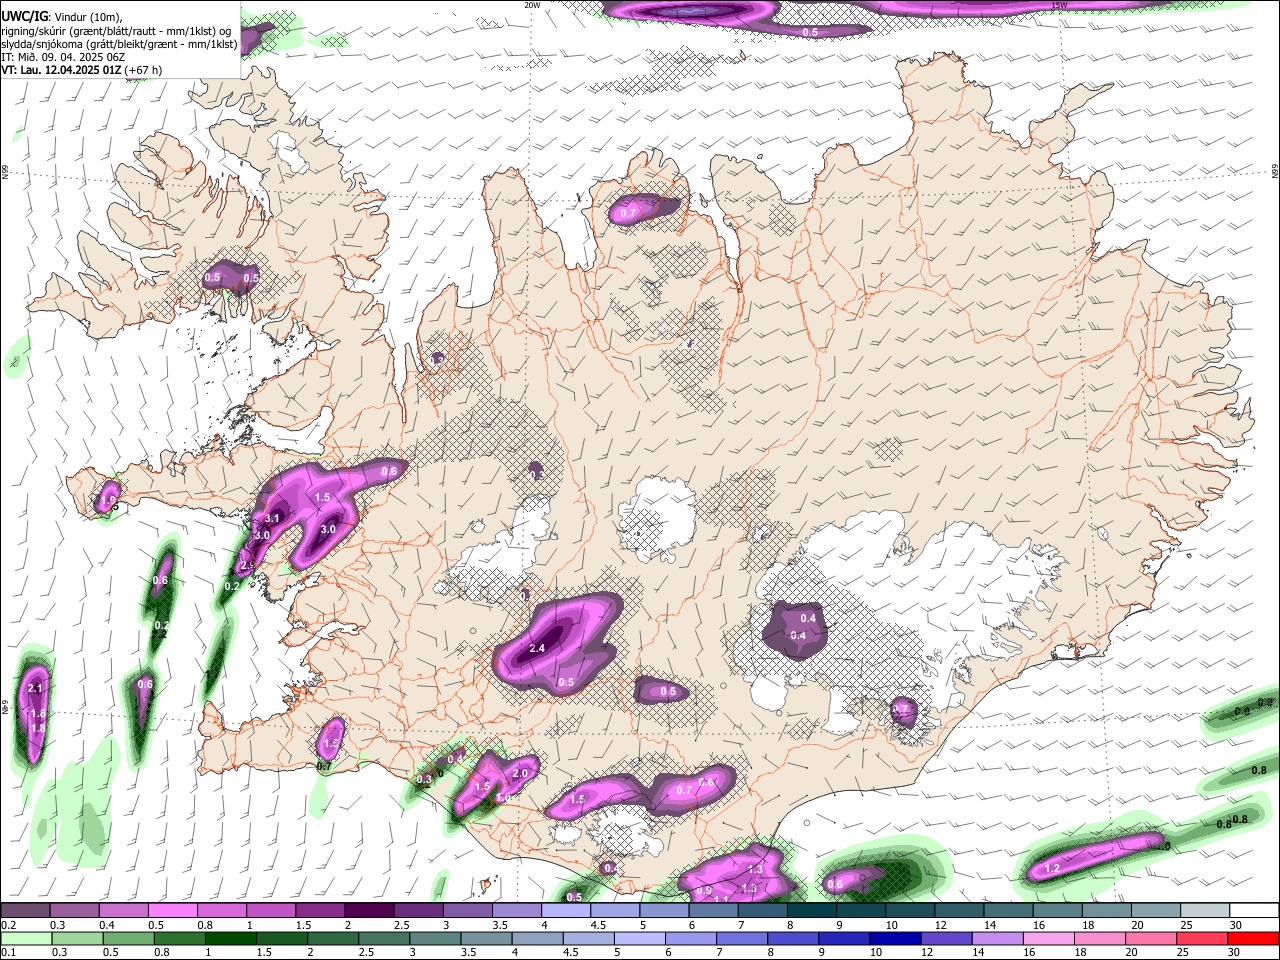This screenshot has height=960, width=1280.
Task: Click the bright pink 0.5–0.8 legend swatch
Action: point(173,910)
